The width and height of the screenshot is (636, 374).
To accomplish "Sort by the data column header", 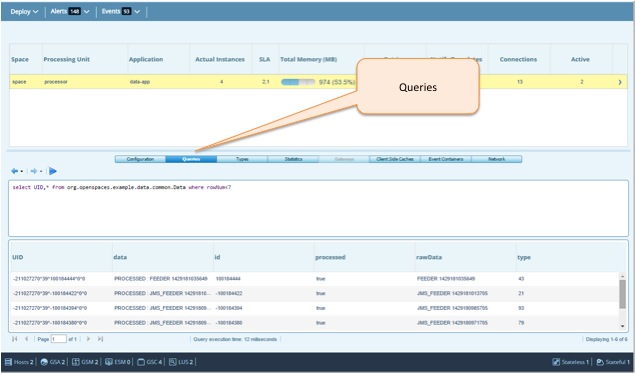I will [x=163, y=257].
